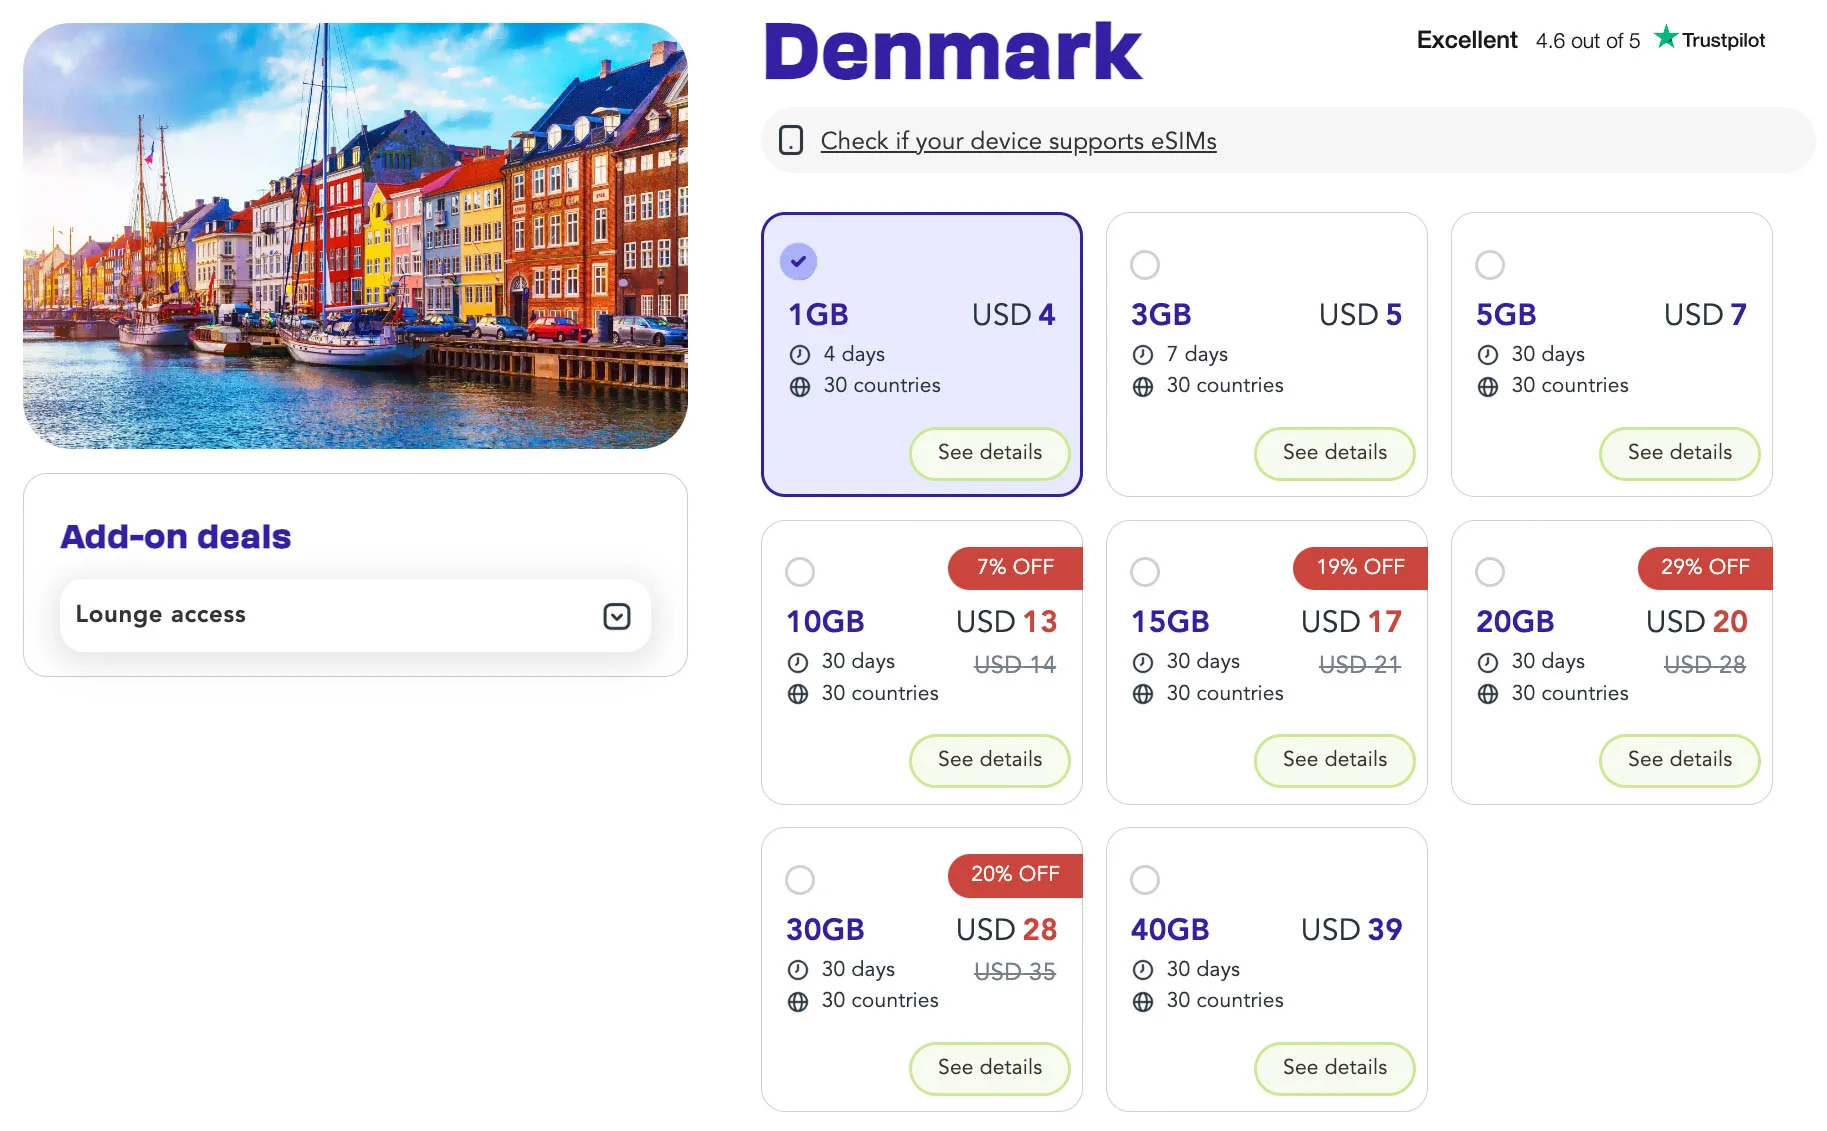Click the struck-through 'USD 21' price
Image resolution: width=1827 pixels, height=1131 pixels.
point(1359,664)
